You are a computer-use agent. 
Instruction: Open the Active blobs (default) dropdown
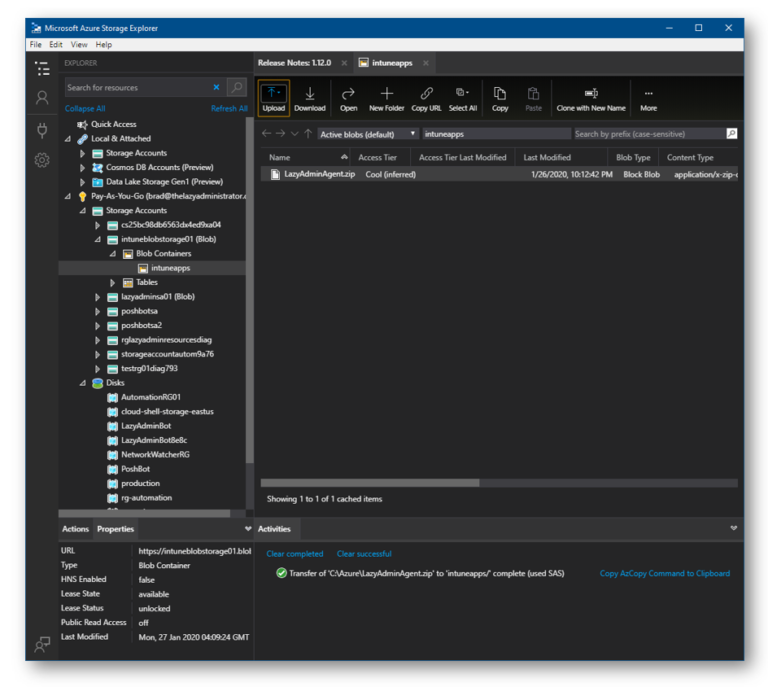tap(368, 134)
